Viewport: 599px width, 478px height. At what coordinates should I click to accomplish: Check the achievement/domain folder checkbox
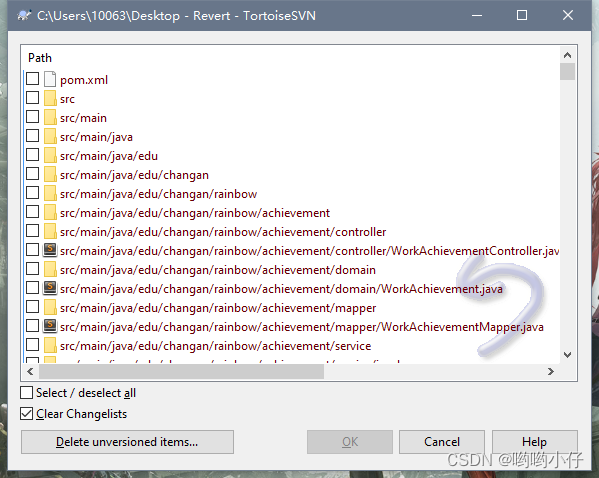pos(32,269)
